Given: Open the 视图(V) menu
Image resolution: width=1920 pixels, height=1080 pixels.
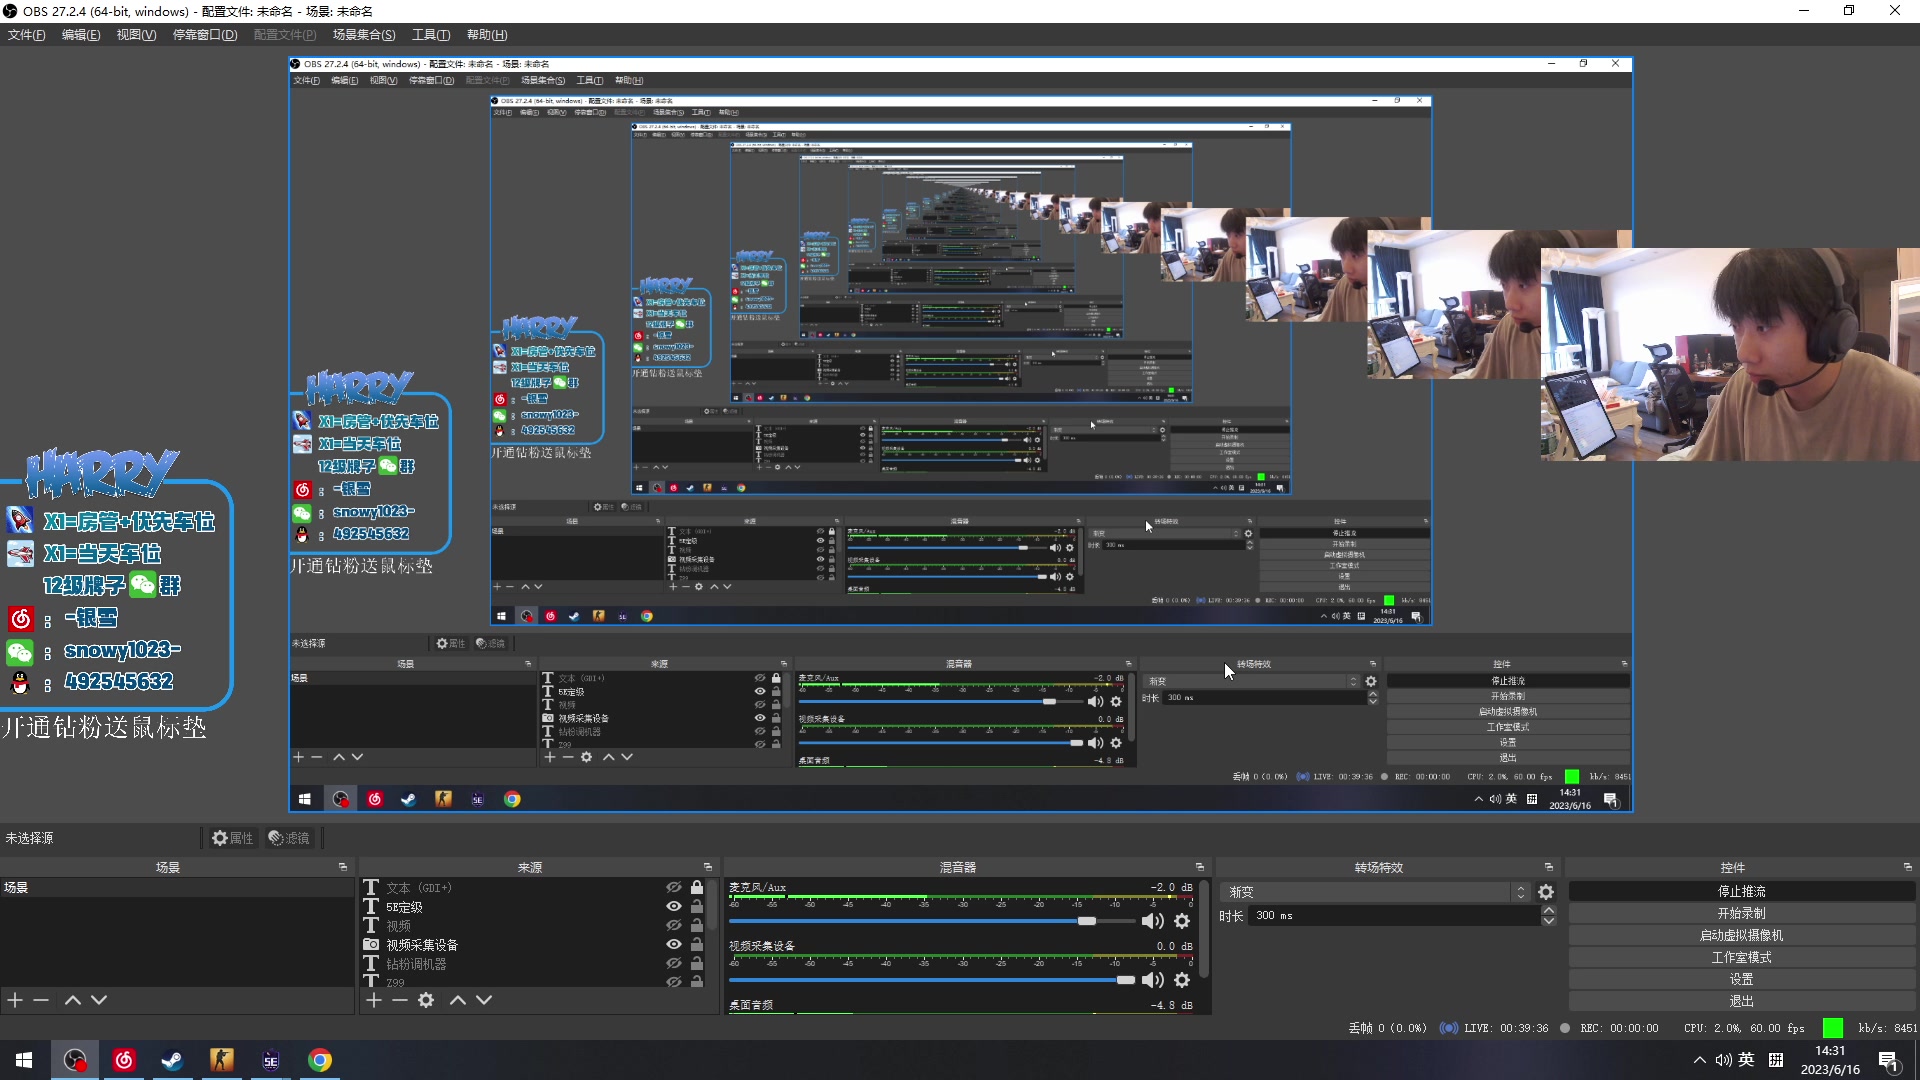Looking at the screenshot, I should 136,35.
